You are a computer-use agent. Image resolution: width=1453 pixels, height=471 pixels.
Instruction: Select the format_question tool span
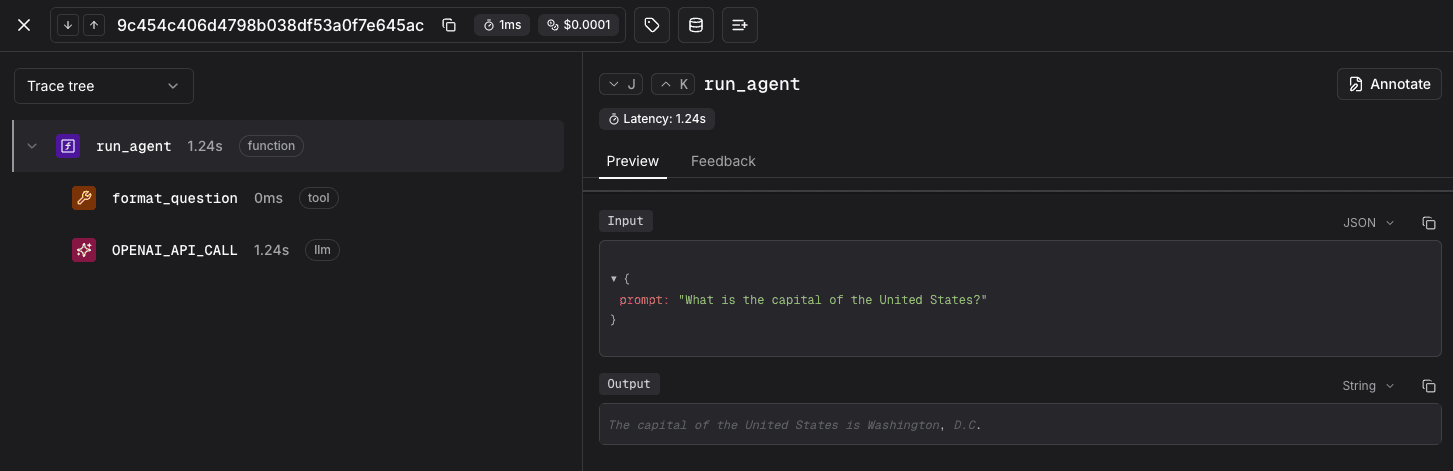(x=174, y=198)
